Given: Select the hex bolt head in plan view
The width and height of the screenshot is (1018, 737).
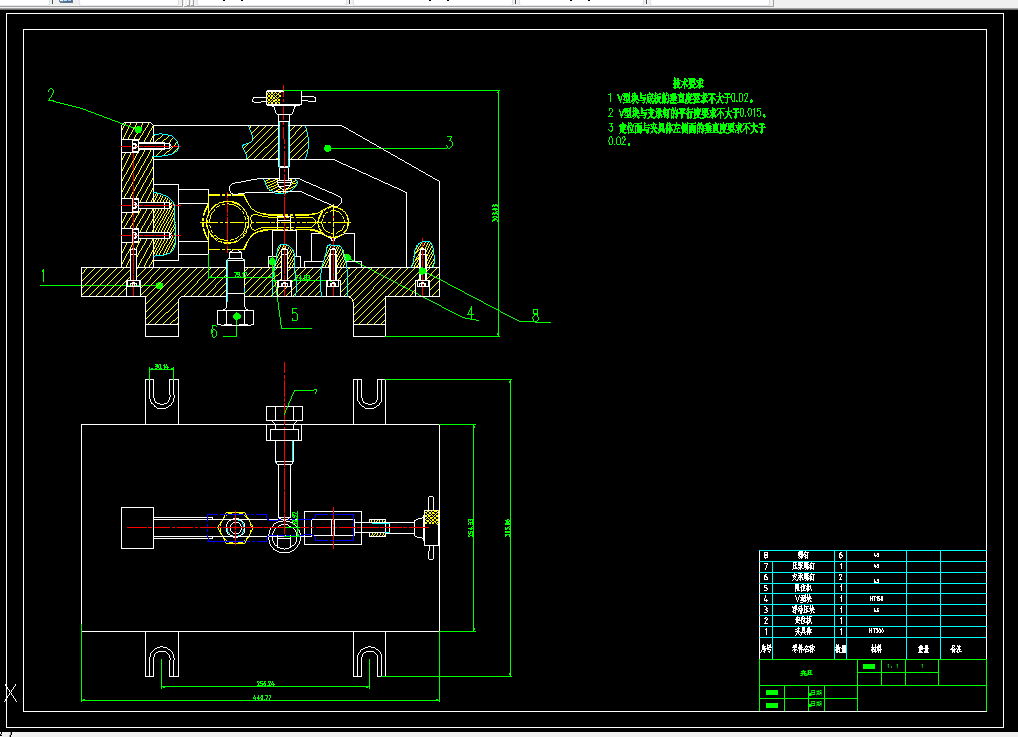Looking at the screenshot, I should tap(284, 414).
